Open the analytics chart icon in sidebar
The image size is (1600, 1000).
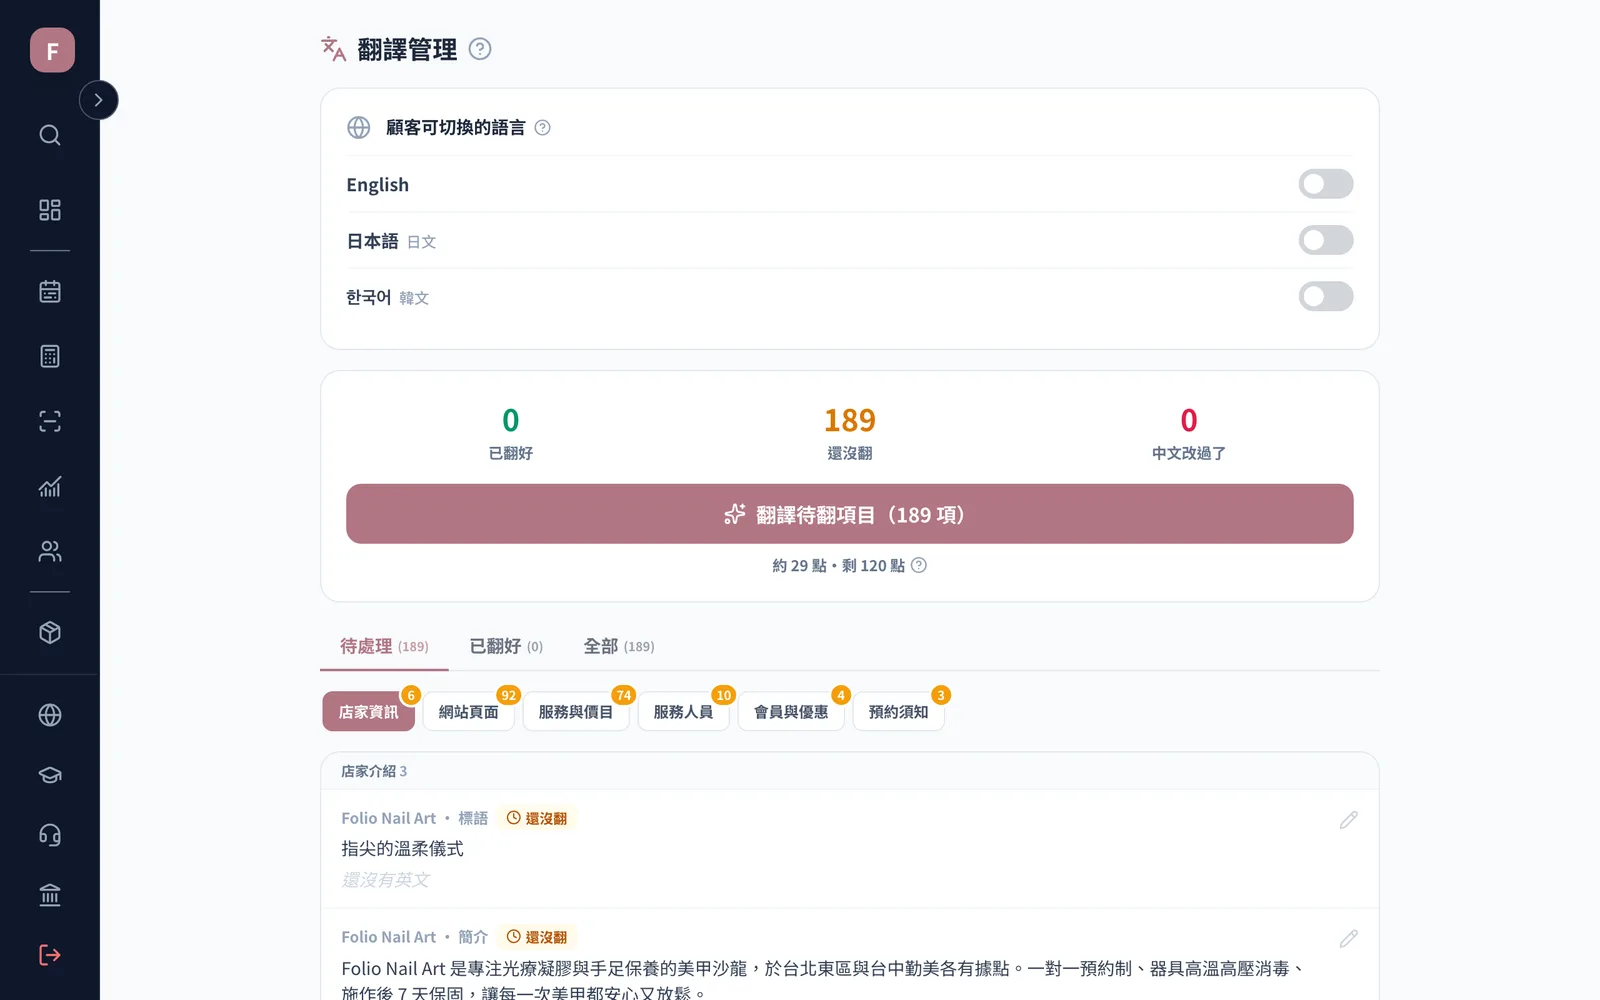point(50,486)
